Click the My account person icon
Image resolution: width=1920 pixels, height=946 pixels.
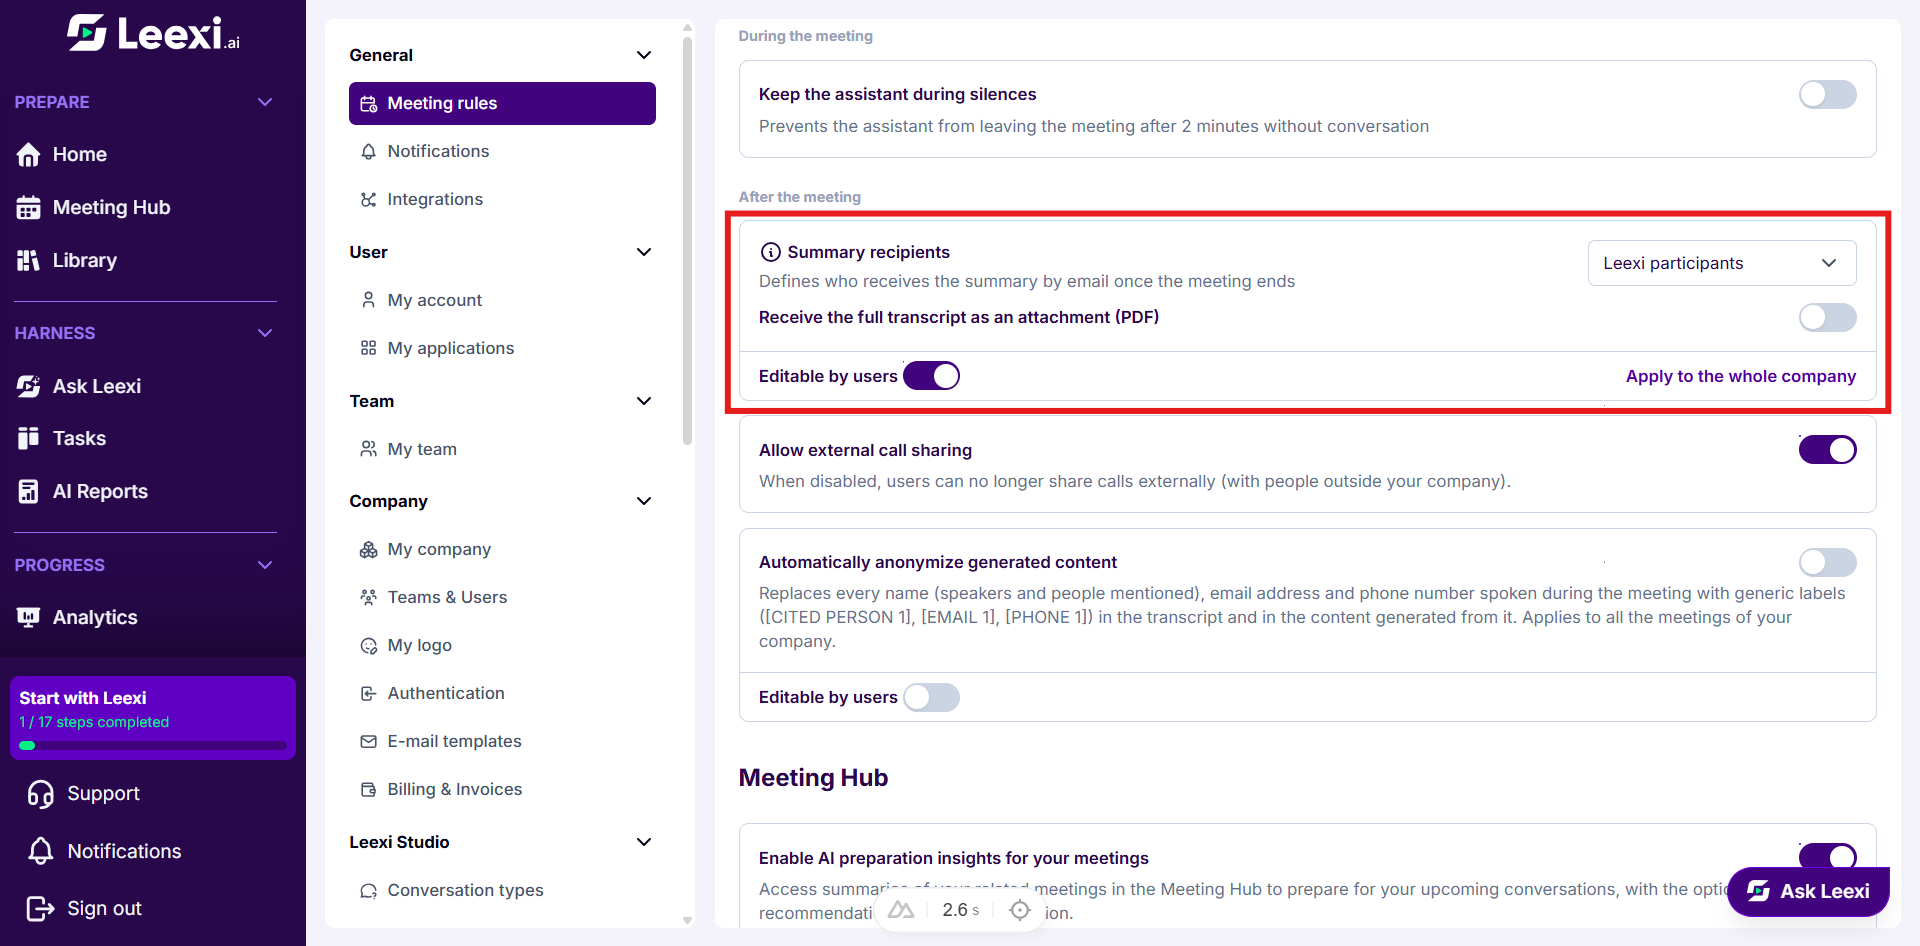pyautogui.click(x=368, y=300)
